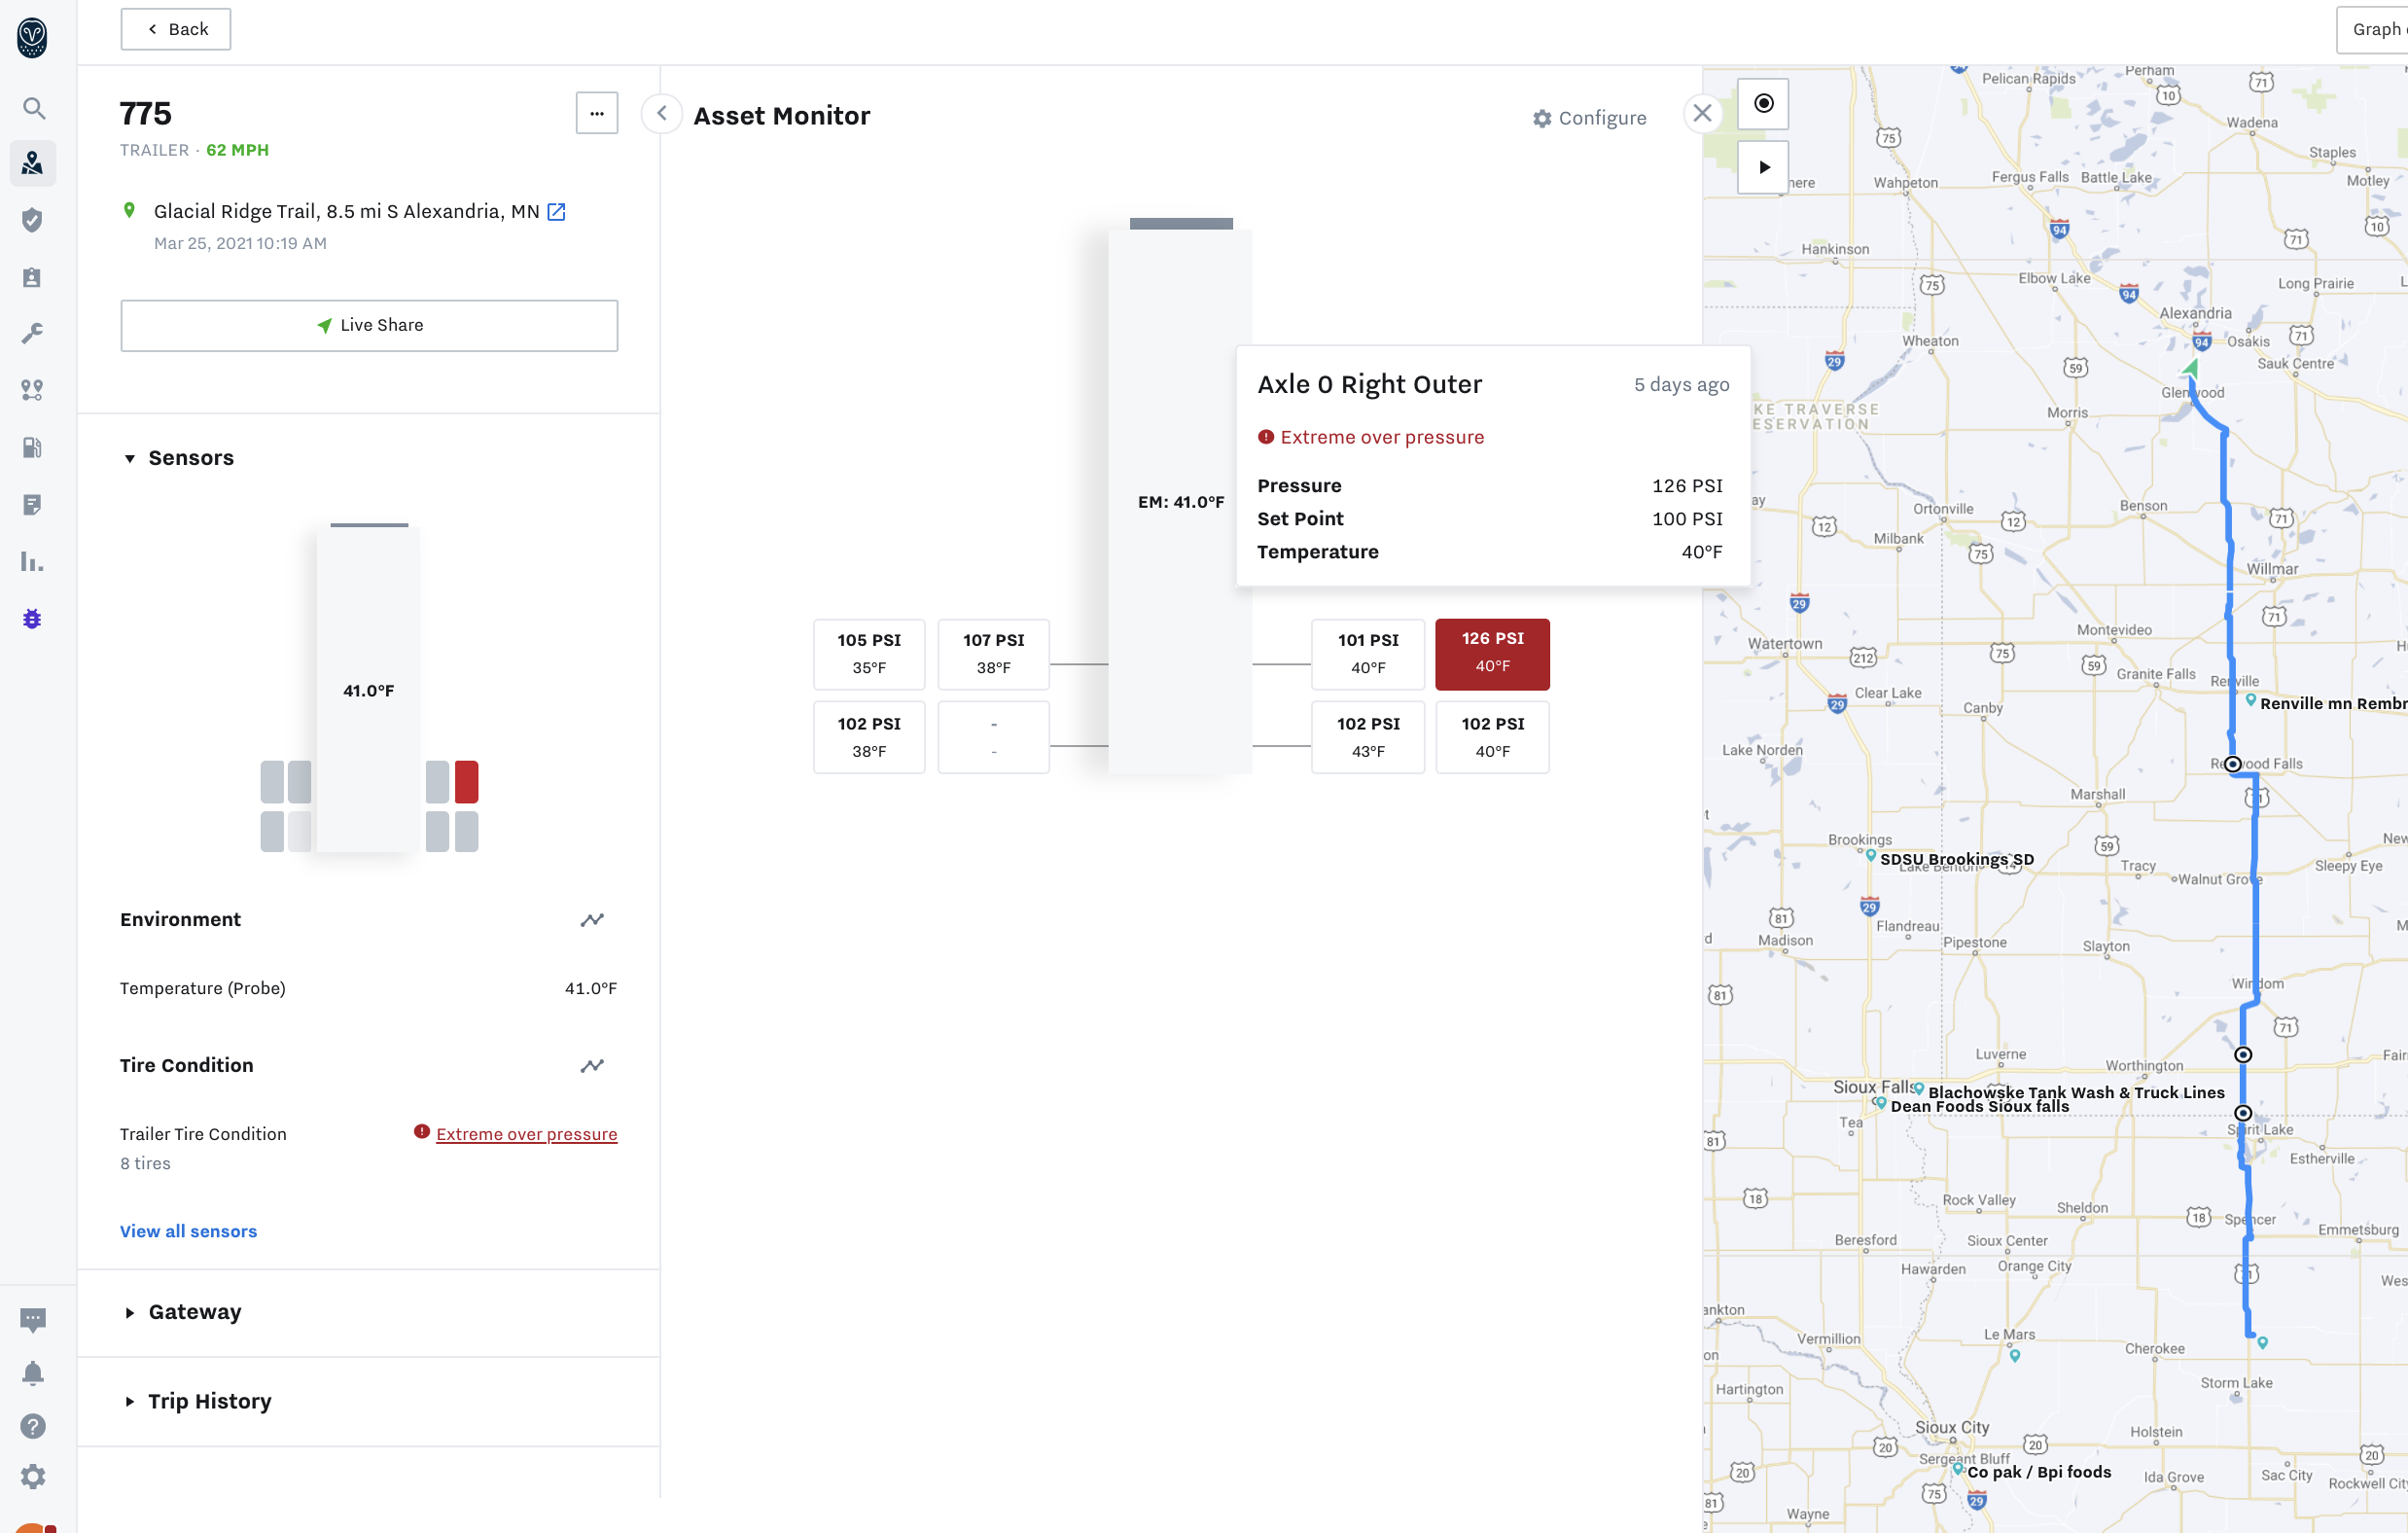
Task: Toggle the Tire Condition chart view
Action: [591, 1066]
